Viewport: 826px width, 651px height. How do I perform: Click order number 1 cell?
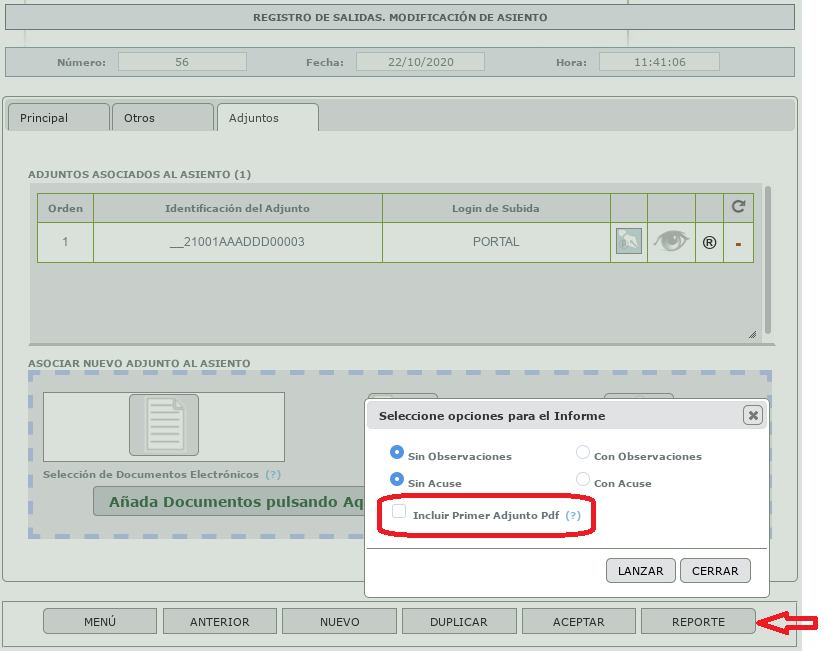point(65,242)
